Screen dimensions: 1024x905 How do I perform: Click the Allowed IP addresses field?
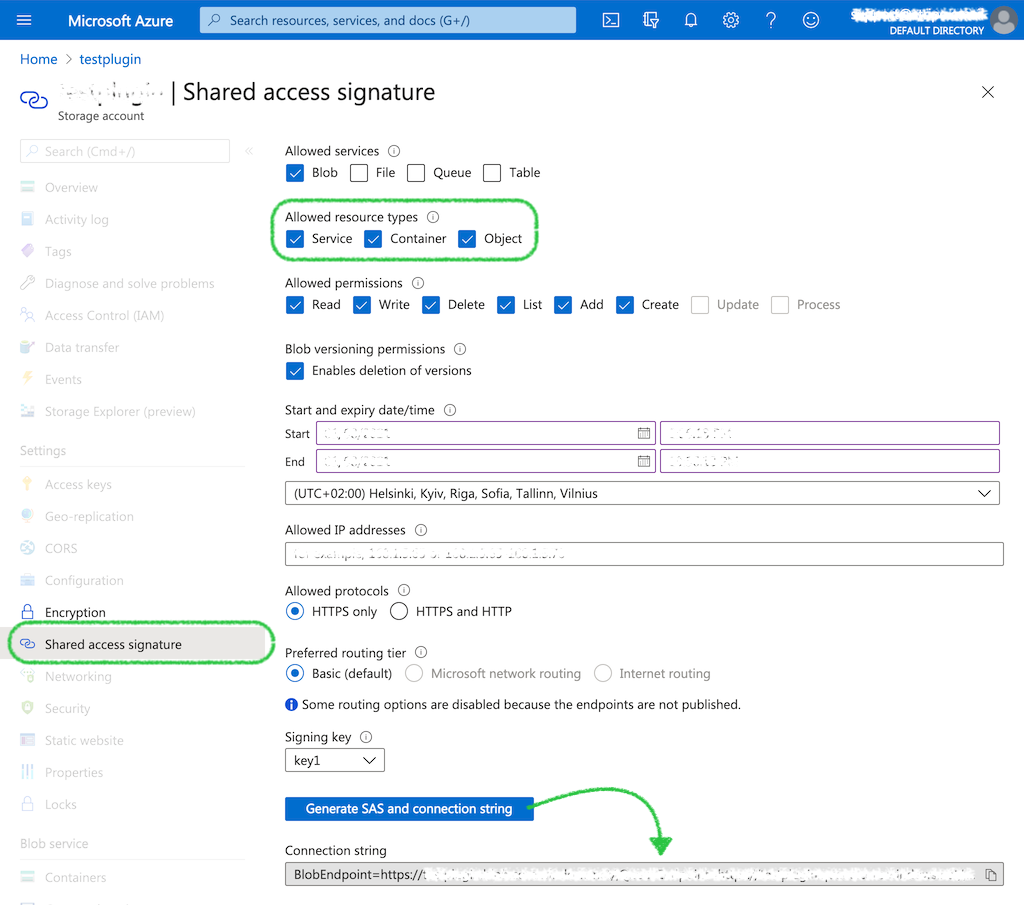tap(643, 554)
